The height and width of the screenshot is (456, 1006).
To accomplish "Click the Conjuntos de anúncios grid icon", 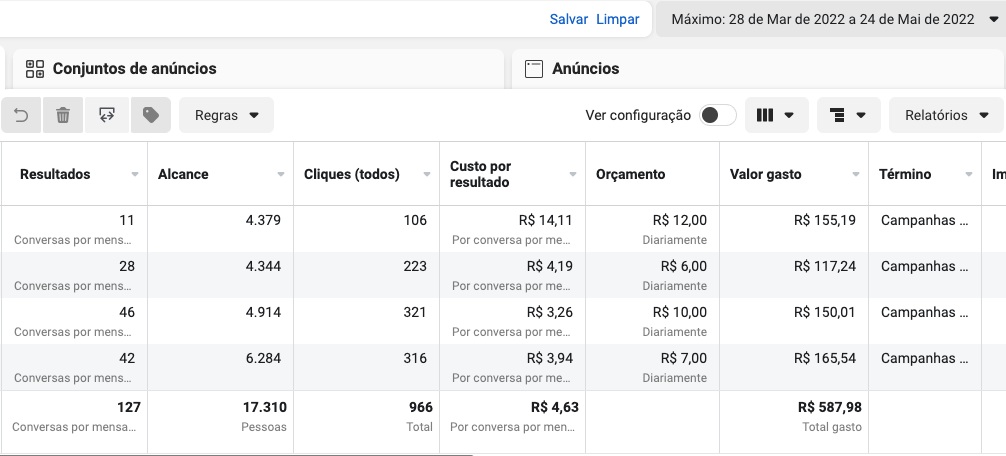I will pyautogui.click(x=35, y=69).
